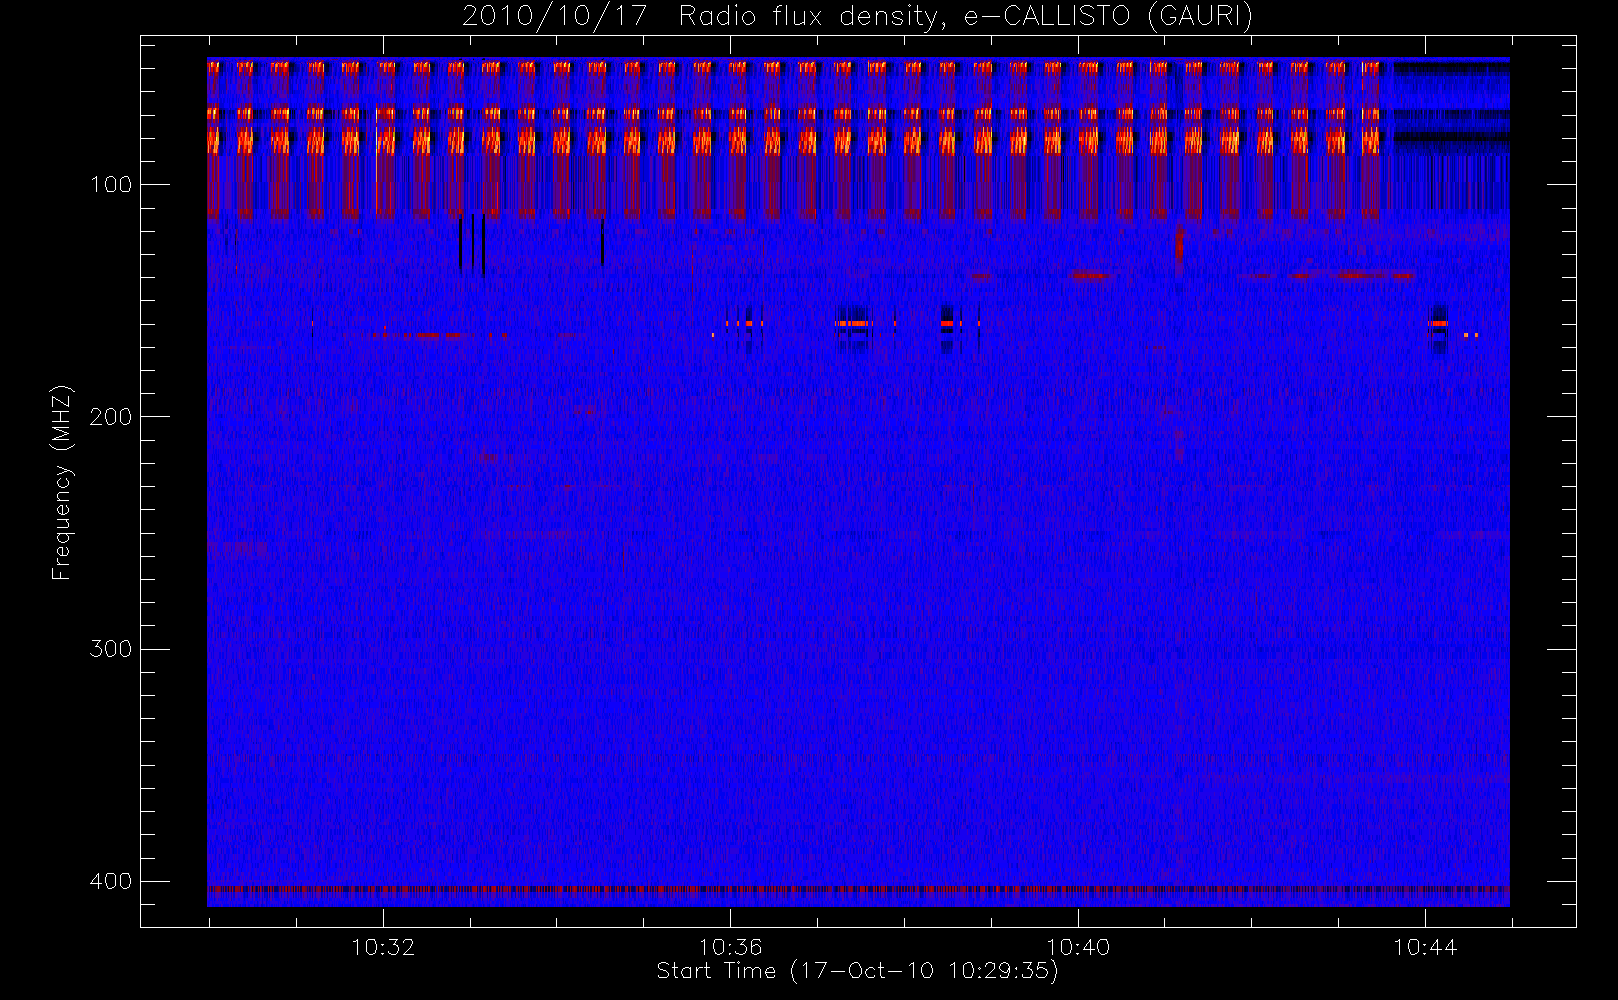Viewport: 1618px width, 1000px height.
Task: Click the 10:40 time tick label
Action: [x=1078, y=947]
